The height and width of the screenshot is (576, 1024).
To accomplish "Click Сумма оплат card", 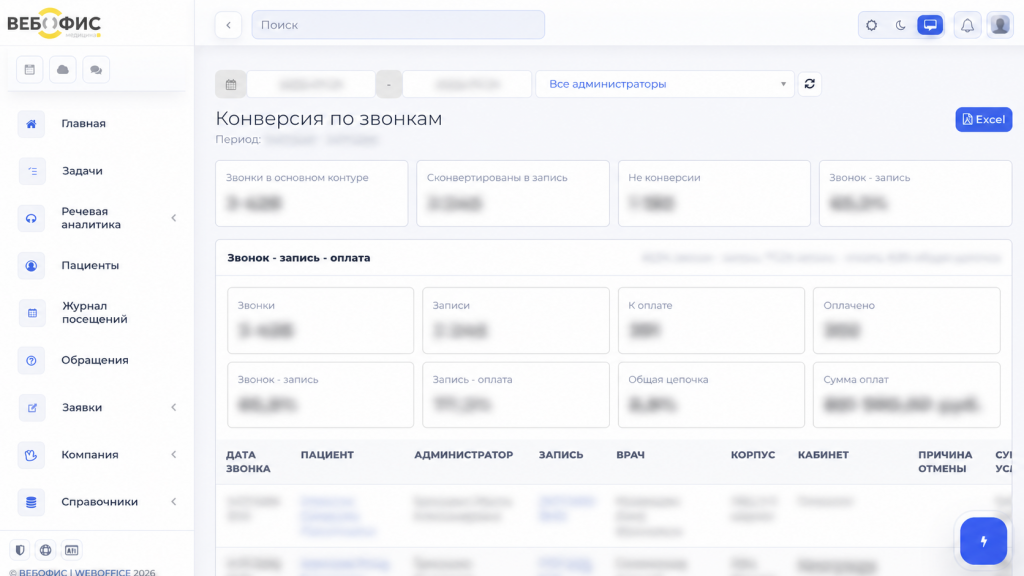I will [906, 395].
